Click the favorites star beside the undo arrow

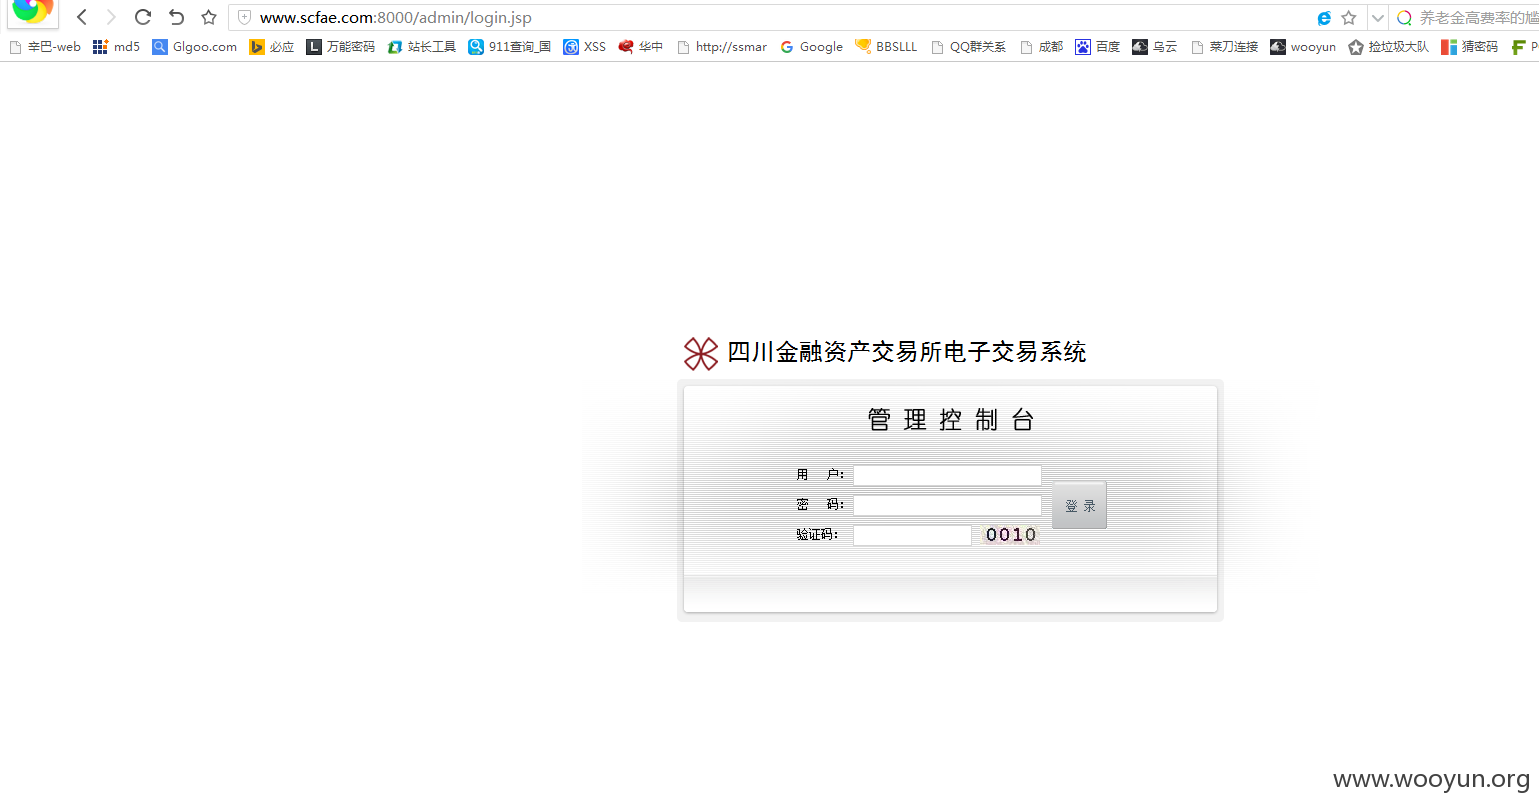208,17
